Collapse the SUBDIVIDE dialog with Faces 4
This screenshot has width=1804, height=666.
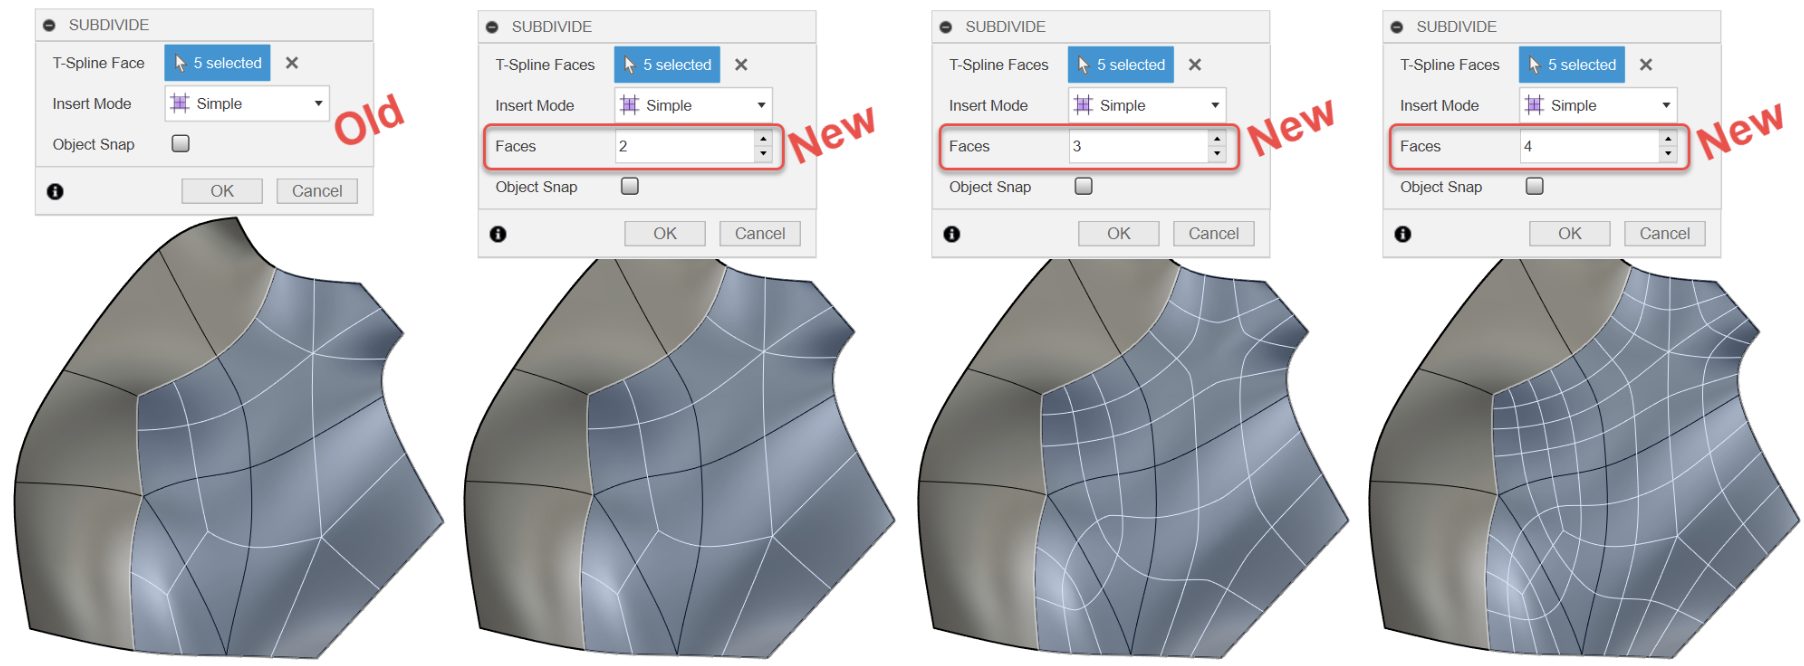point(1397,27)
